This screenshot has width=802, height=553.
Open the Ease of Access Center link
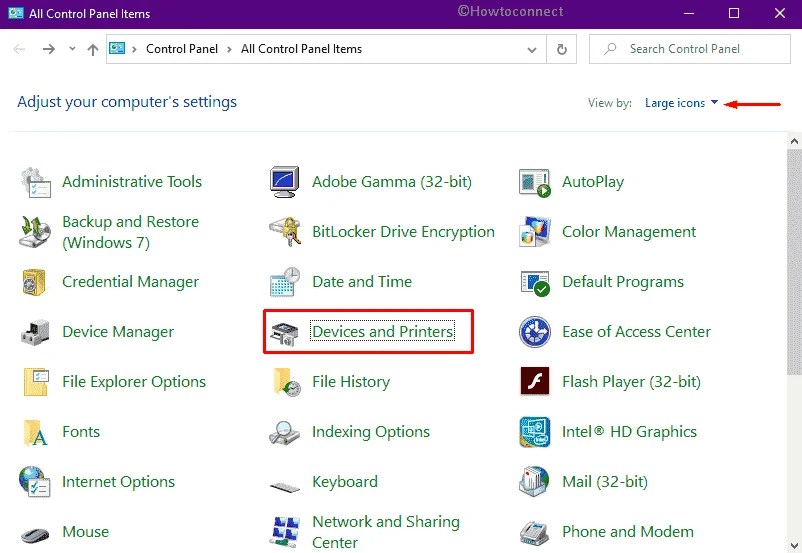(x=636, y=331)
